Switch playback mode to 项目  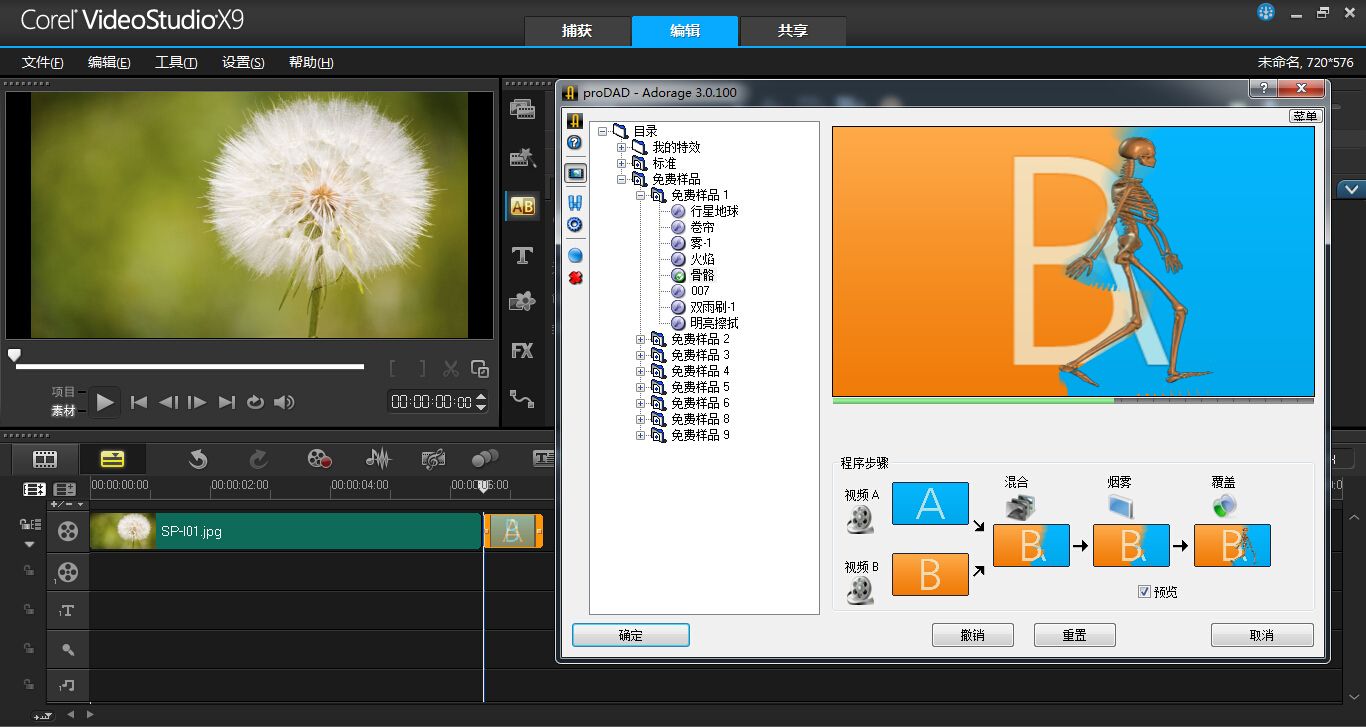click(64, 392)
